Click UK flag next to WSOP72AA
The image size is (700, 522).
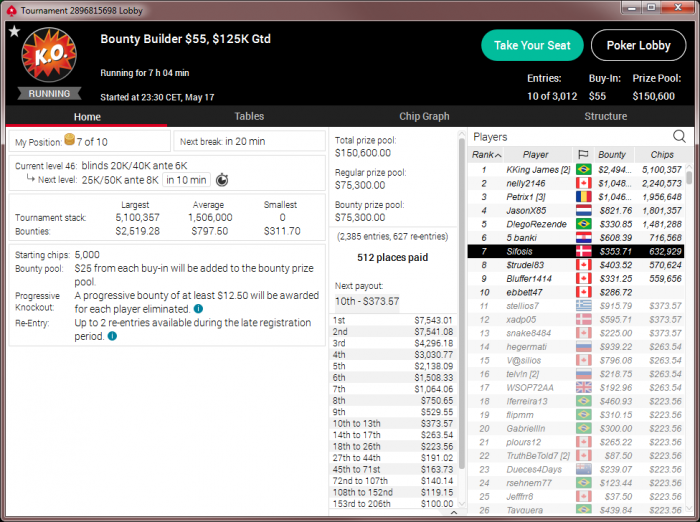coord(583,388)
